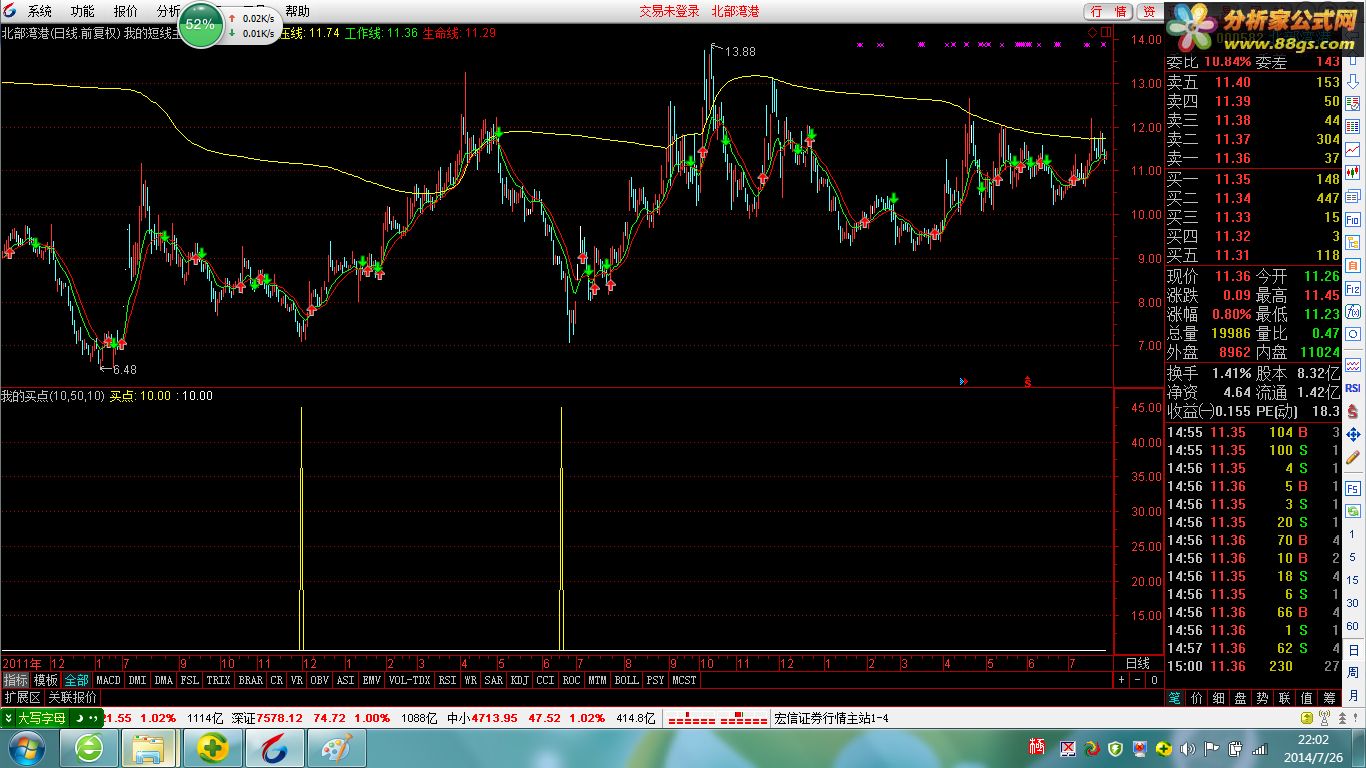Click the 资 button beside 行情
Image resolution: width=1366 pixels, height=768 pixels.
1150,11
